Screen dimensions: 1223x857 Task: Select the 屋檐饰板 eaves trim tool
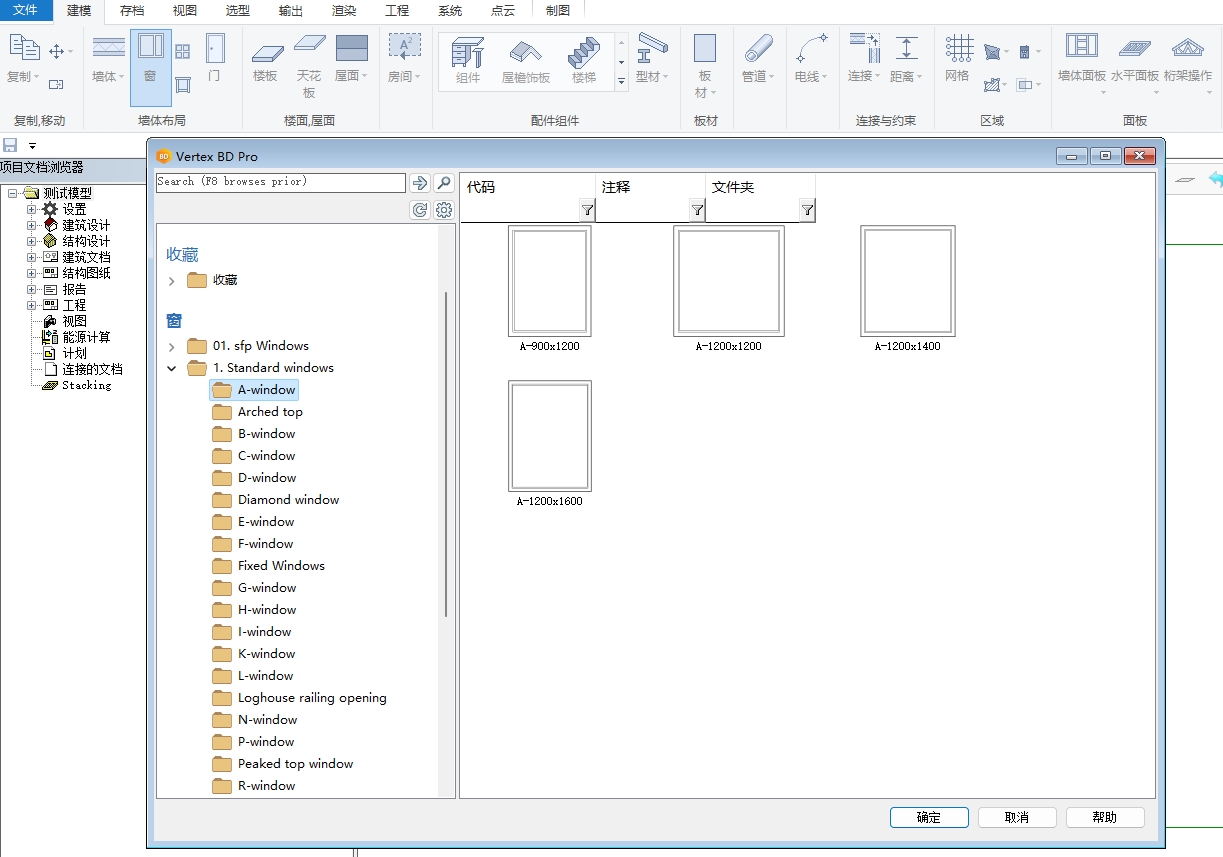pos(526,60)
